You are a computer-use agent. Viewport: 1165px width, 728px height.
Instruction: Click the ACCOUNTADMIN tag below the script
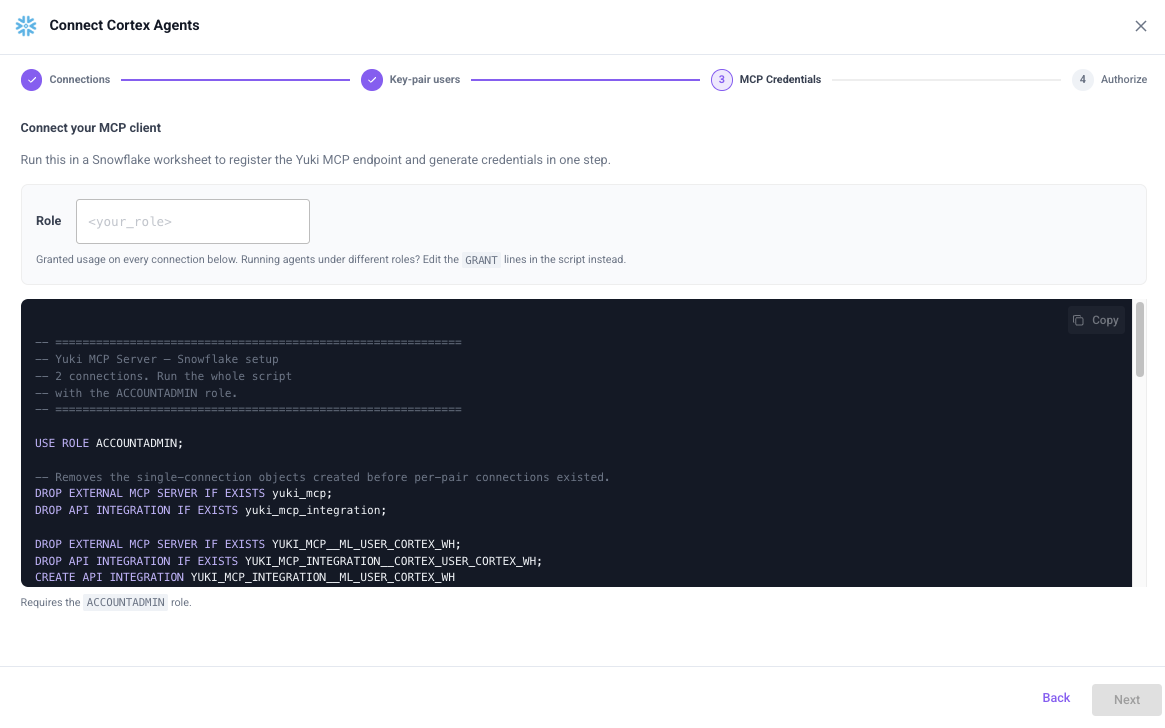click(x=126, y=602)
